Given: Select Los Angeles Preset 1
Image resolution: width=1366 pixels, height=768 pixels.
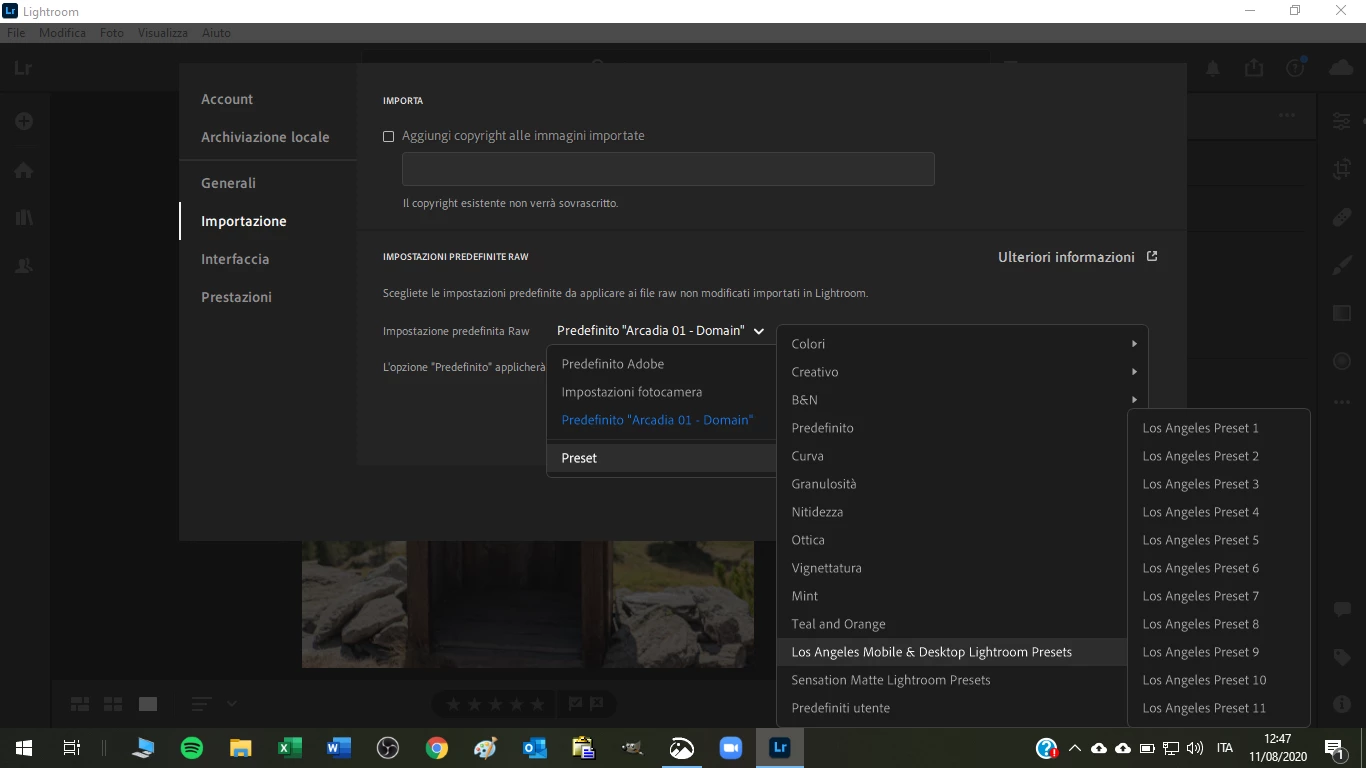Looking at the screenshot, I should click(1218, 428).
